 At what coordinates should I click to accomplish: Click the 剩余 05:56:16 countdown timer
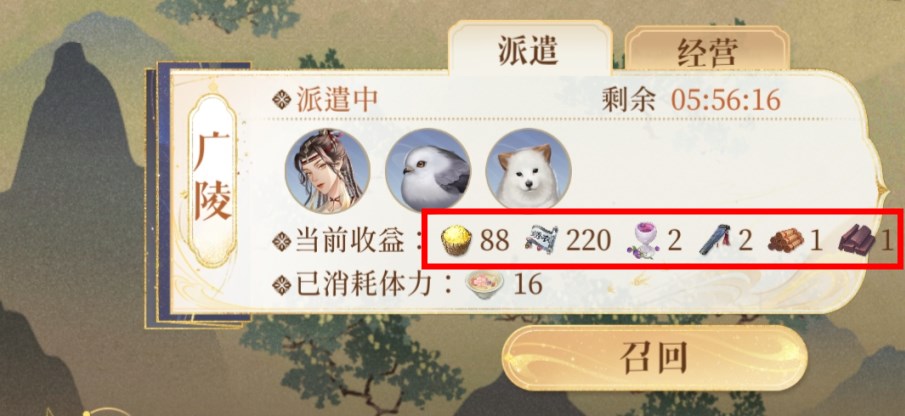[x=691, y=101]
